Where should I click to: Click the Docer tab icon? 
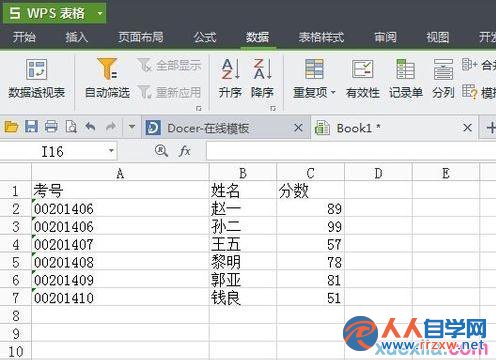click(153, 128)
